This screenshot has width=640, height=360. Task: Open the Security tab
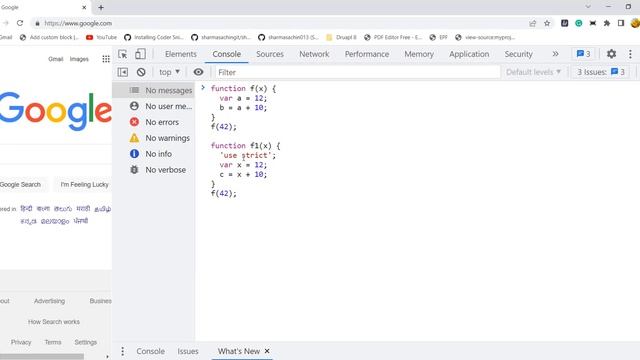tap(518, 54)
